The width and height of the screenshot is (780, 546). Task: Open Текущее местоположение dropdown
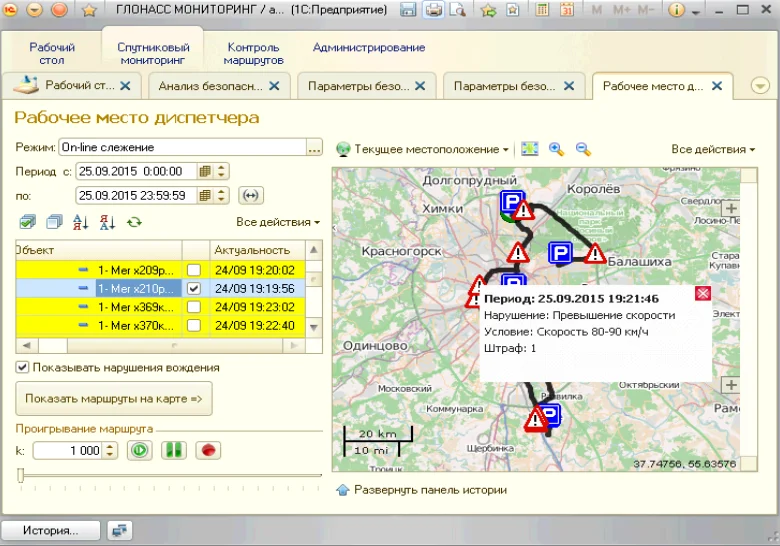click(422, 149)
